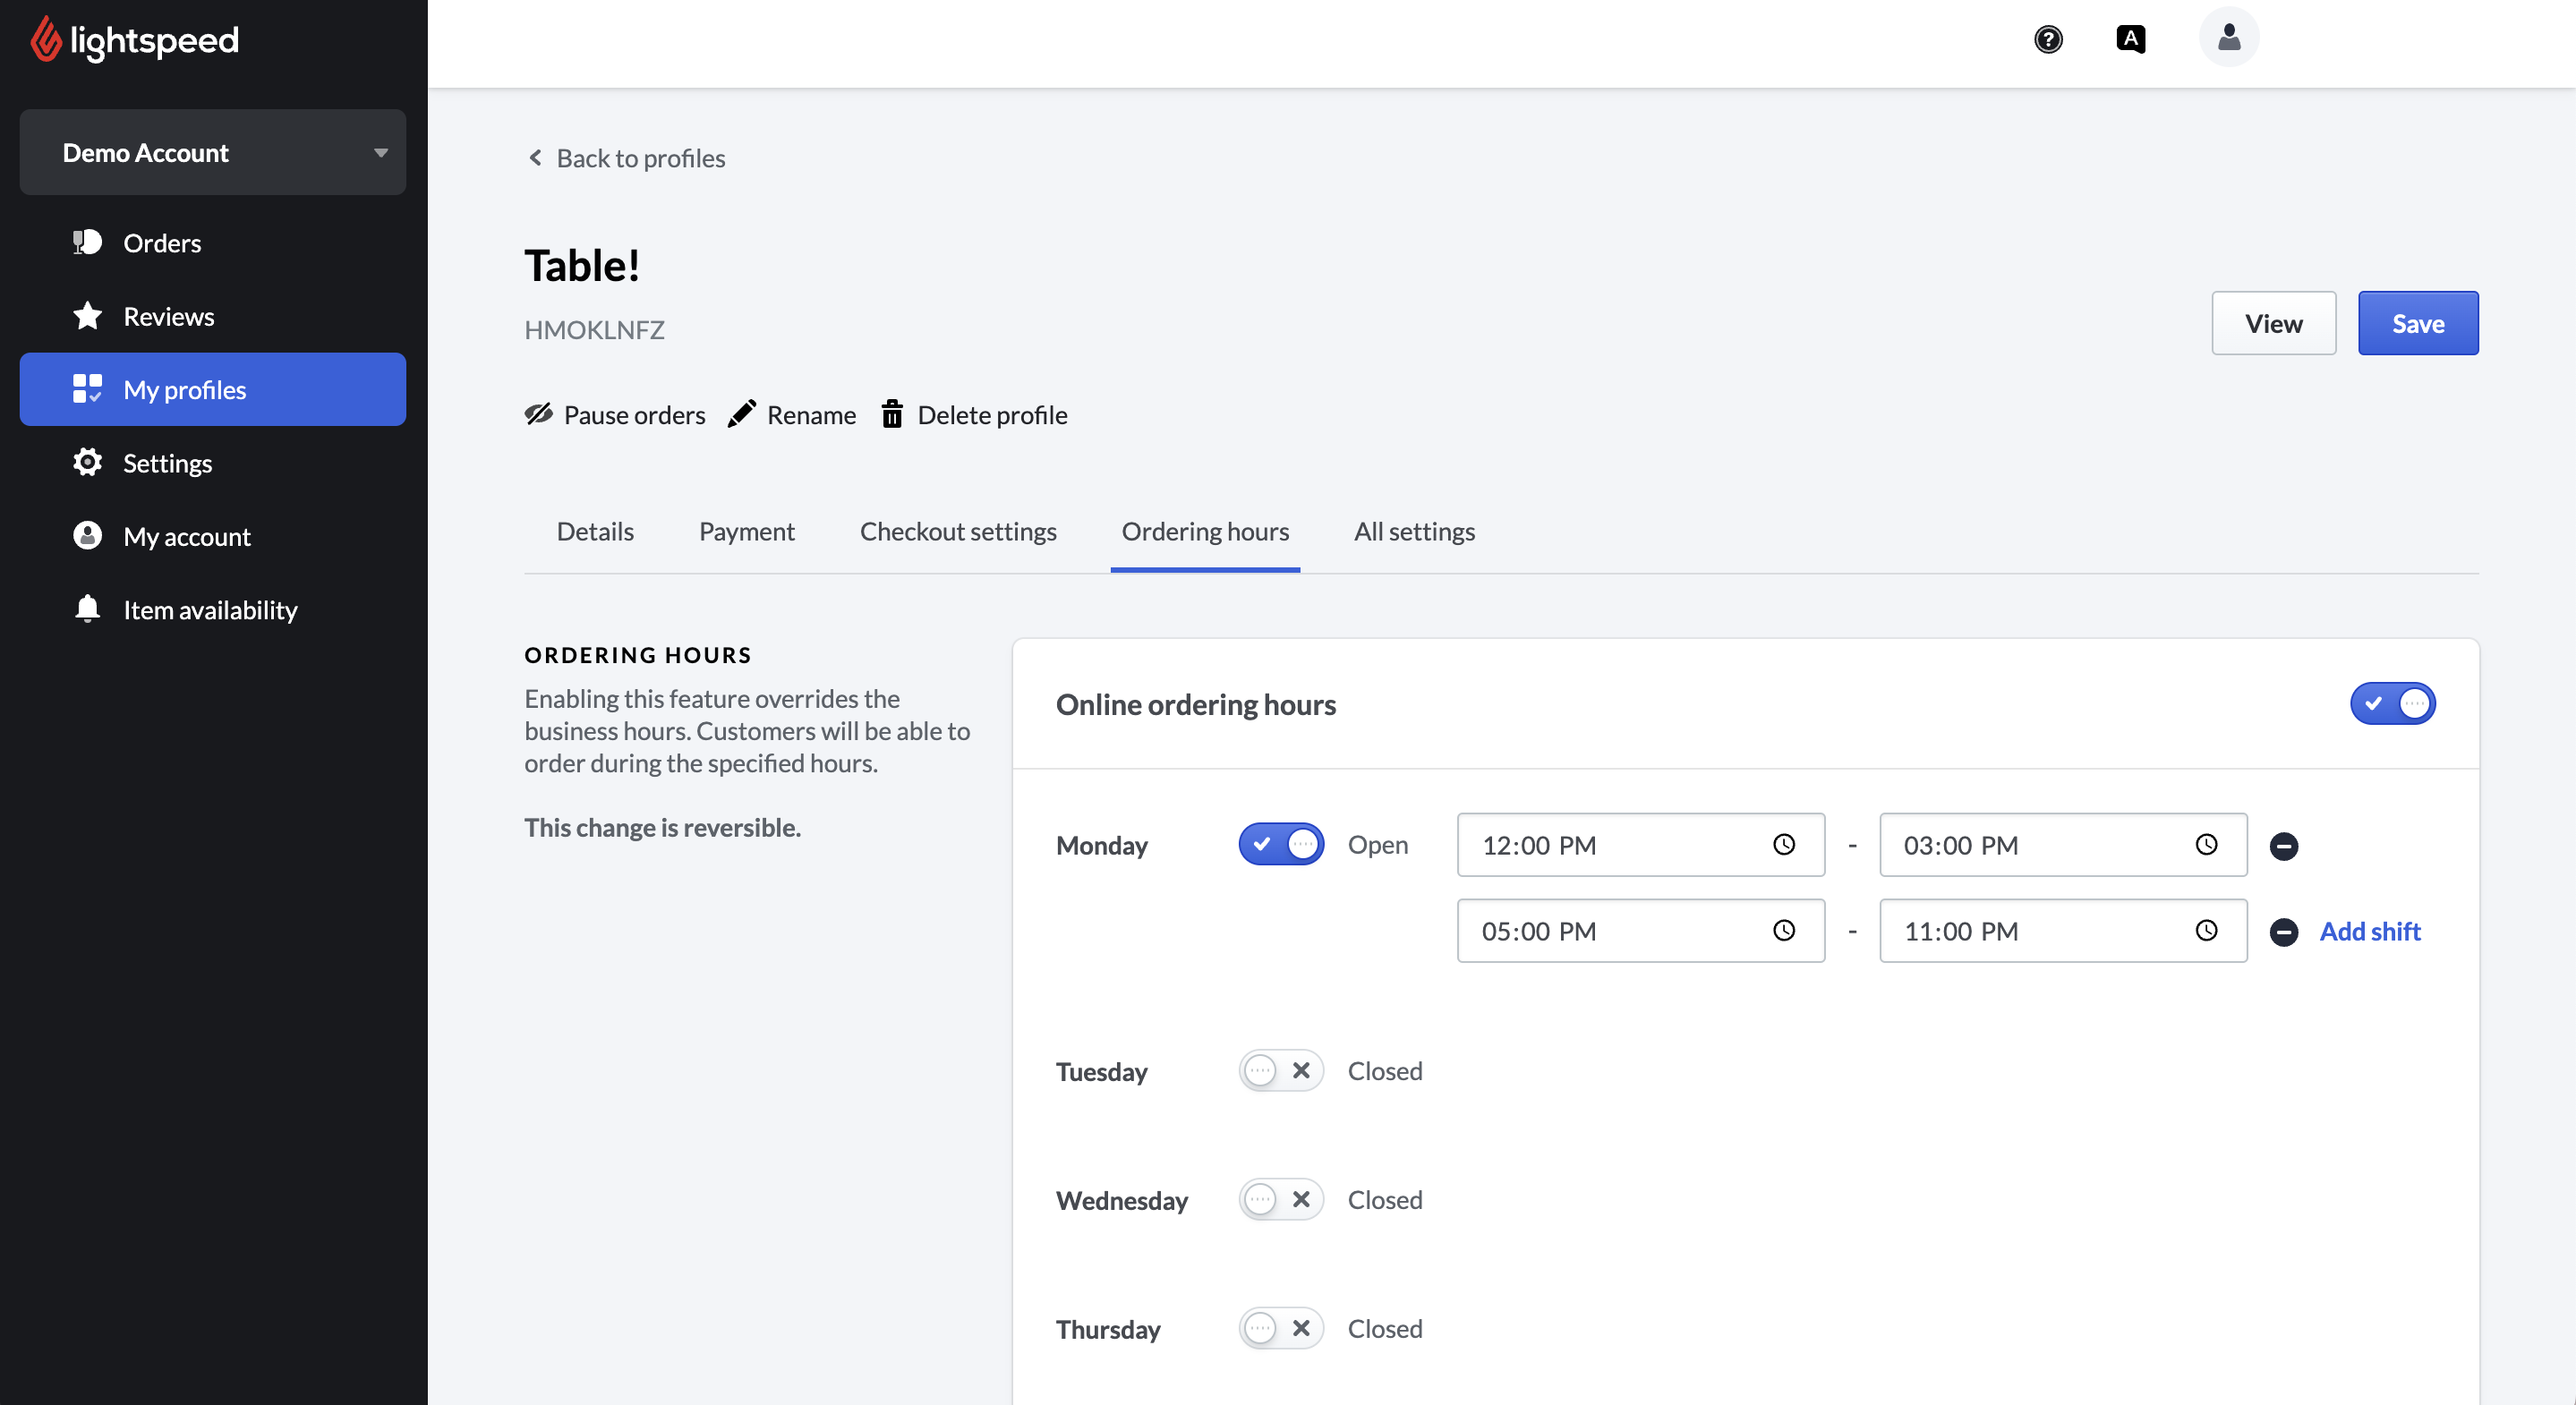The height and width of the screenshot is (1405, 2576).
Task: Click the 11:00 PM end time field
Action: coord(2040,932)
